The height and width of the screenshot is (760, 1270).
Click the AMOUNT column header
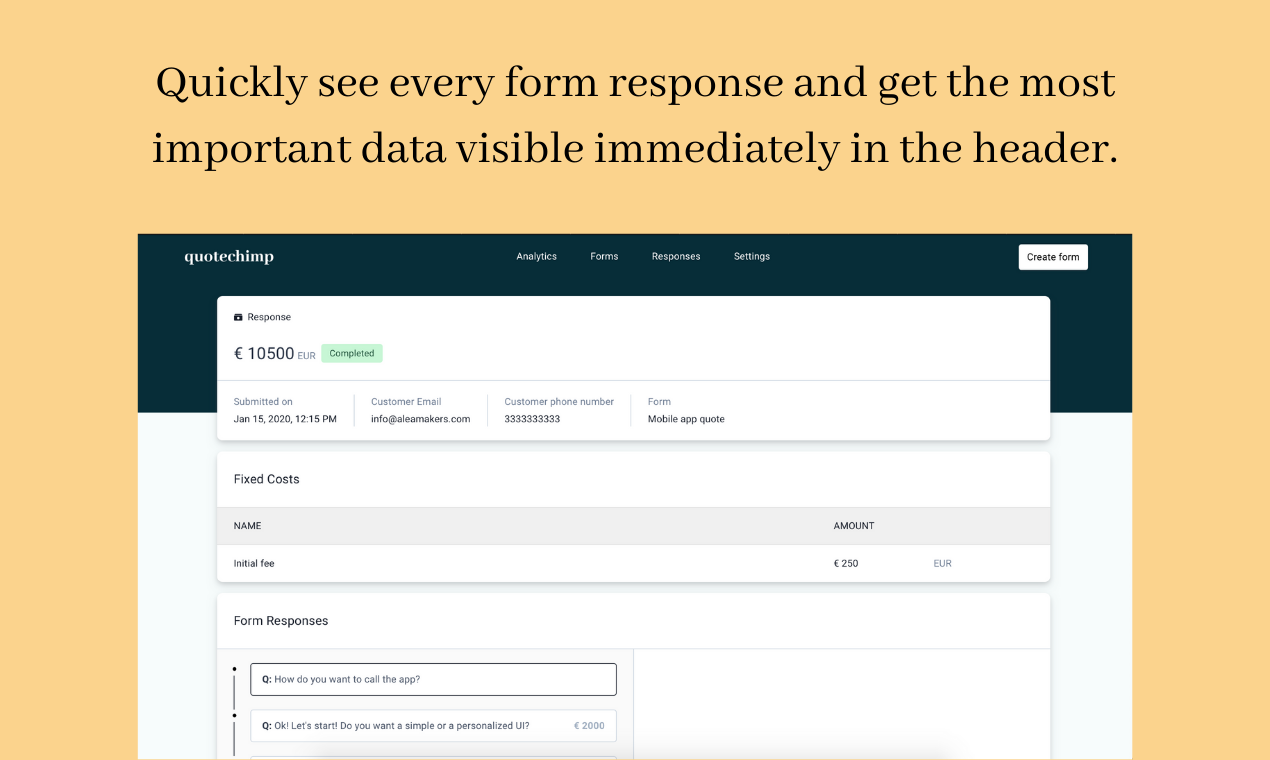(x=854, y=526)
